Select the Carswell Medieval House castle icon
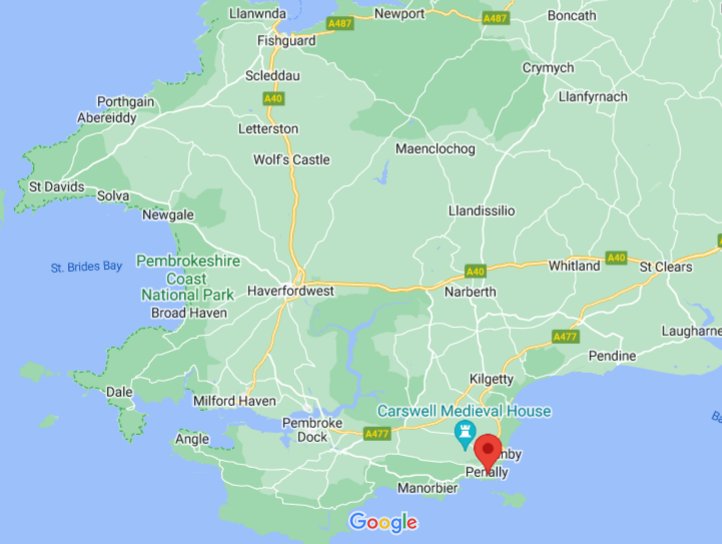722x544 pixels. click(x=465, y=435)
